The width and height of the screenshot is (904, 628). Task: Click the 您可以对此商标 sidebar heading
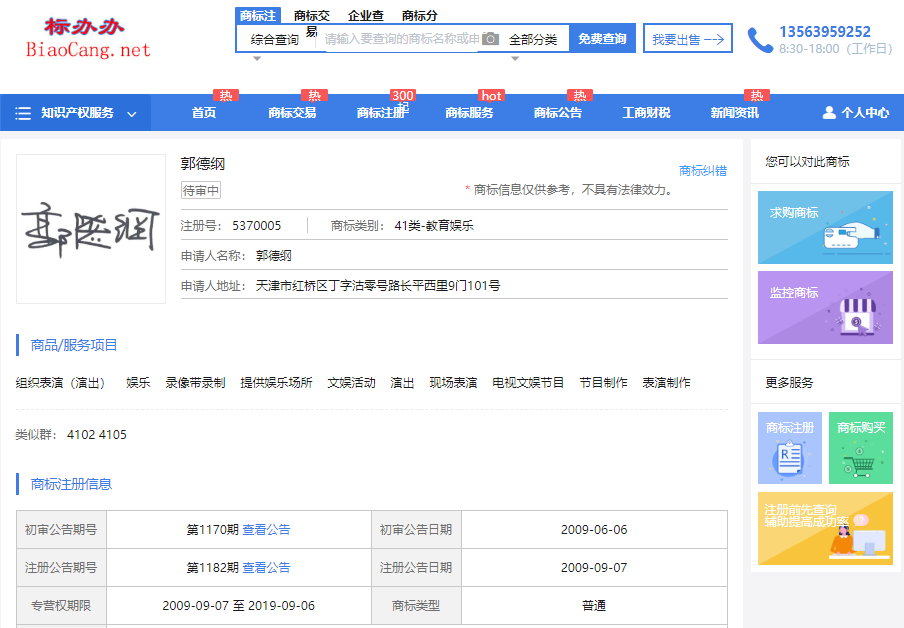(x=807, y=161)
